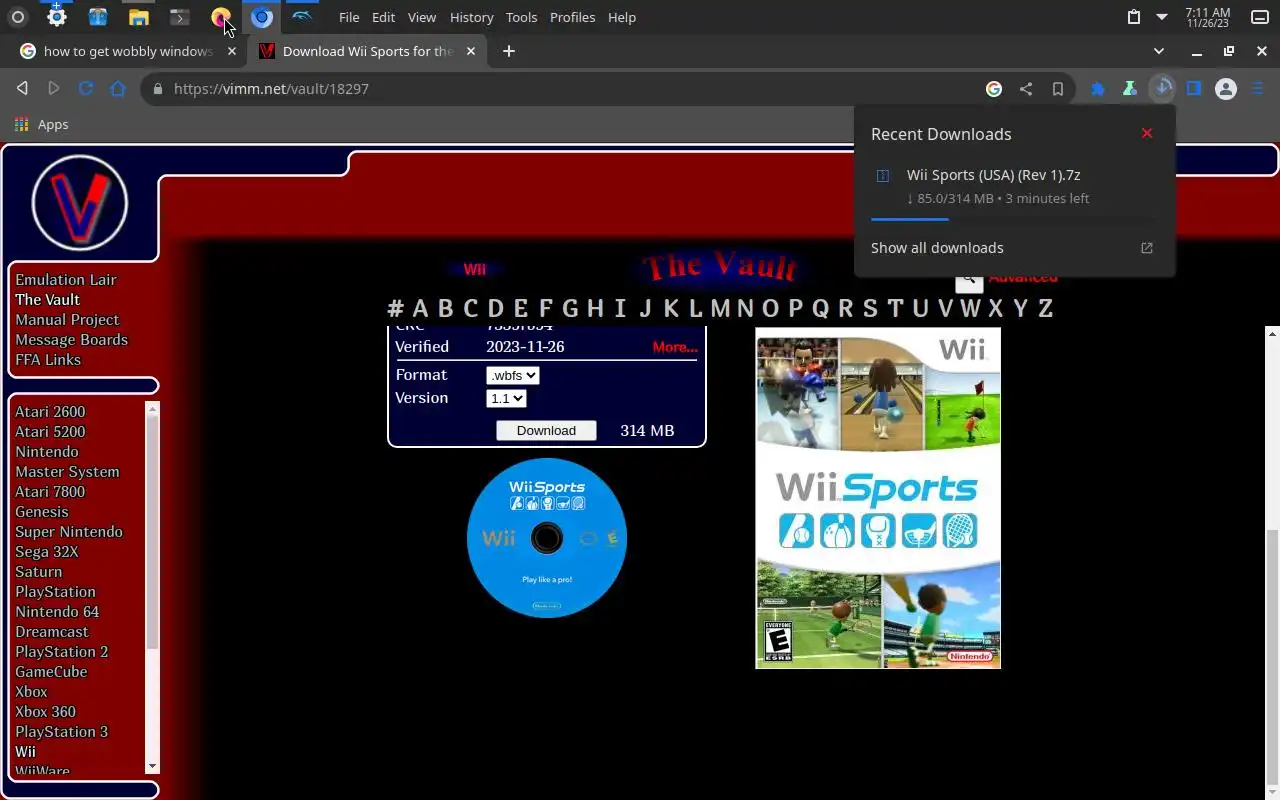This screenshot has width=1280, height=800.
Task: Click the Wii Sports disc image
Action: (x=547, y=538)
